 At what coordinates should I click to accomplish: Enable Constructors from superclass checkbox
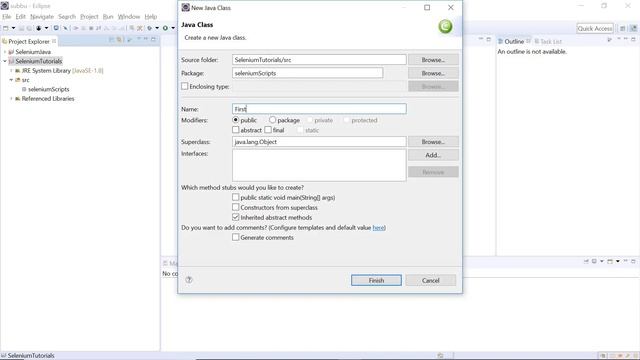(236, 207)
